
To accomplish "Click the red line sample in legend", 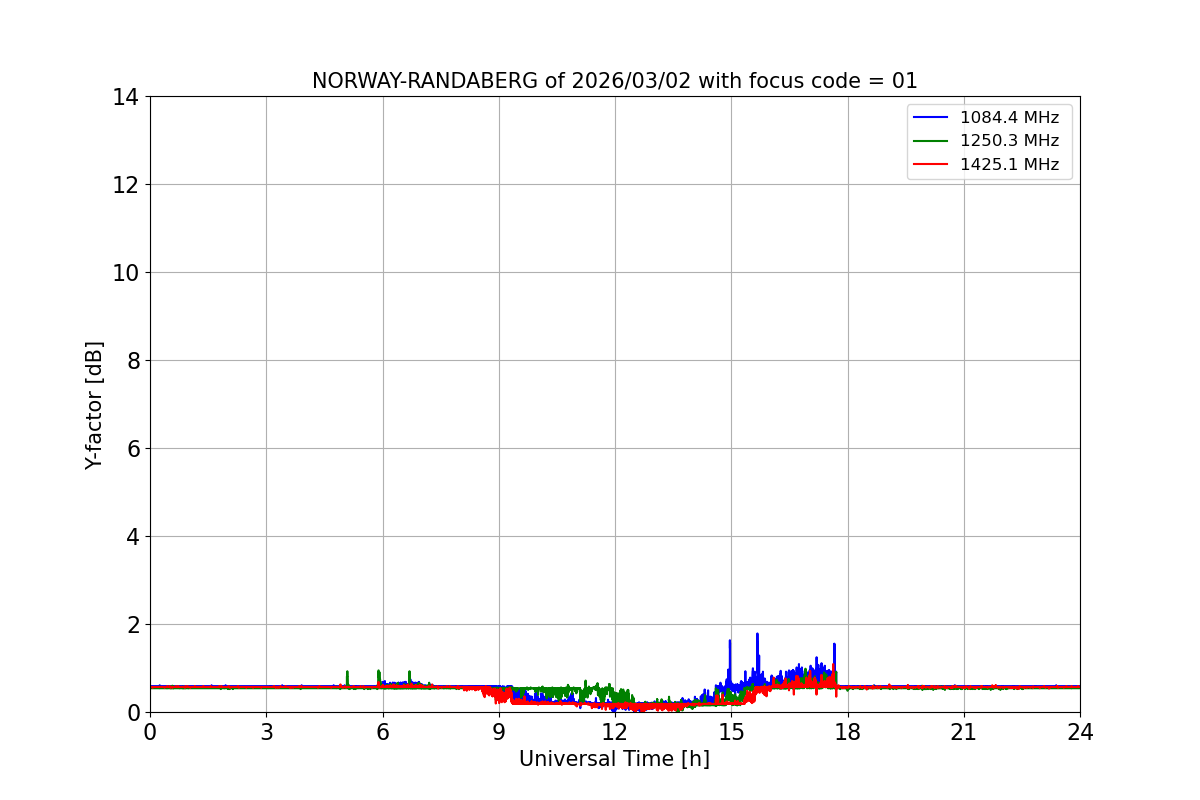I will click(932, 165).
